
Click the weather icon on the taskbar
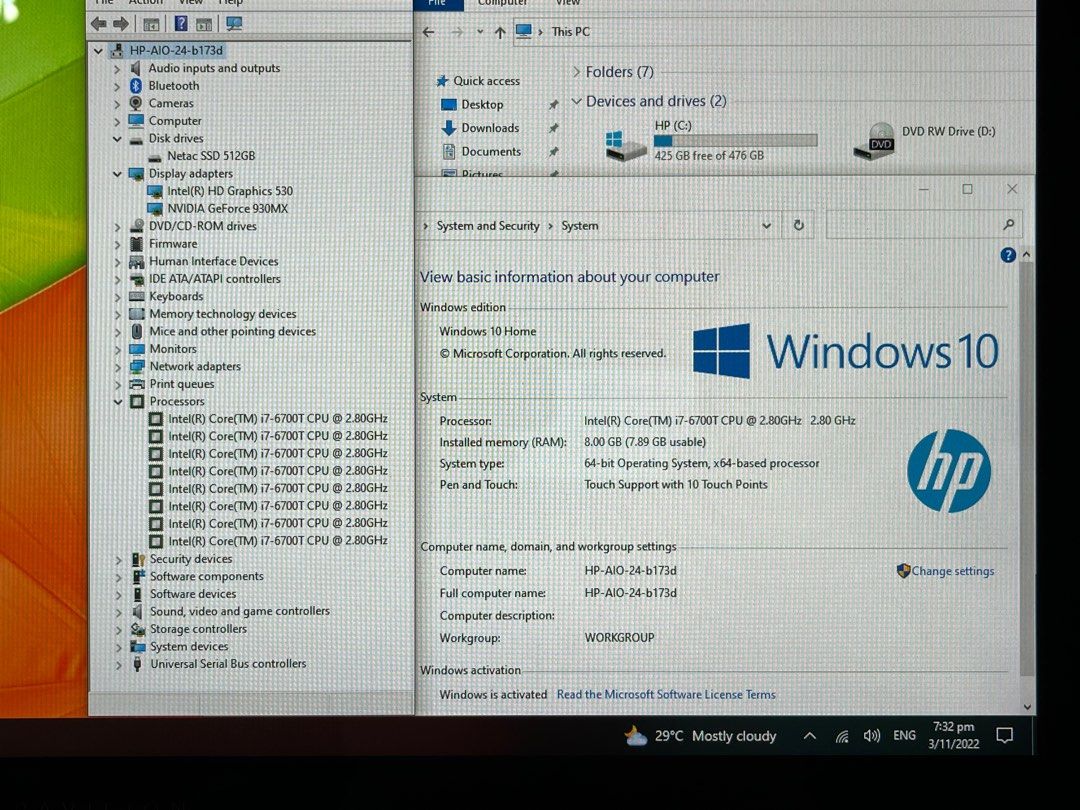634,735
